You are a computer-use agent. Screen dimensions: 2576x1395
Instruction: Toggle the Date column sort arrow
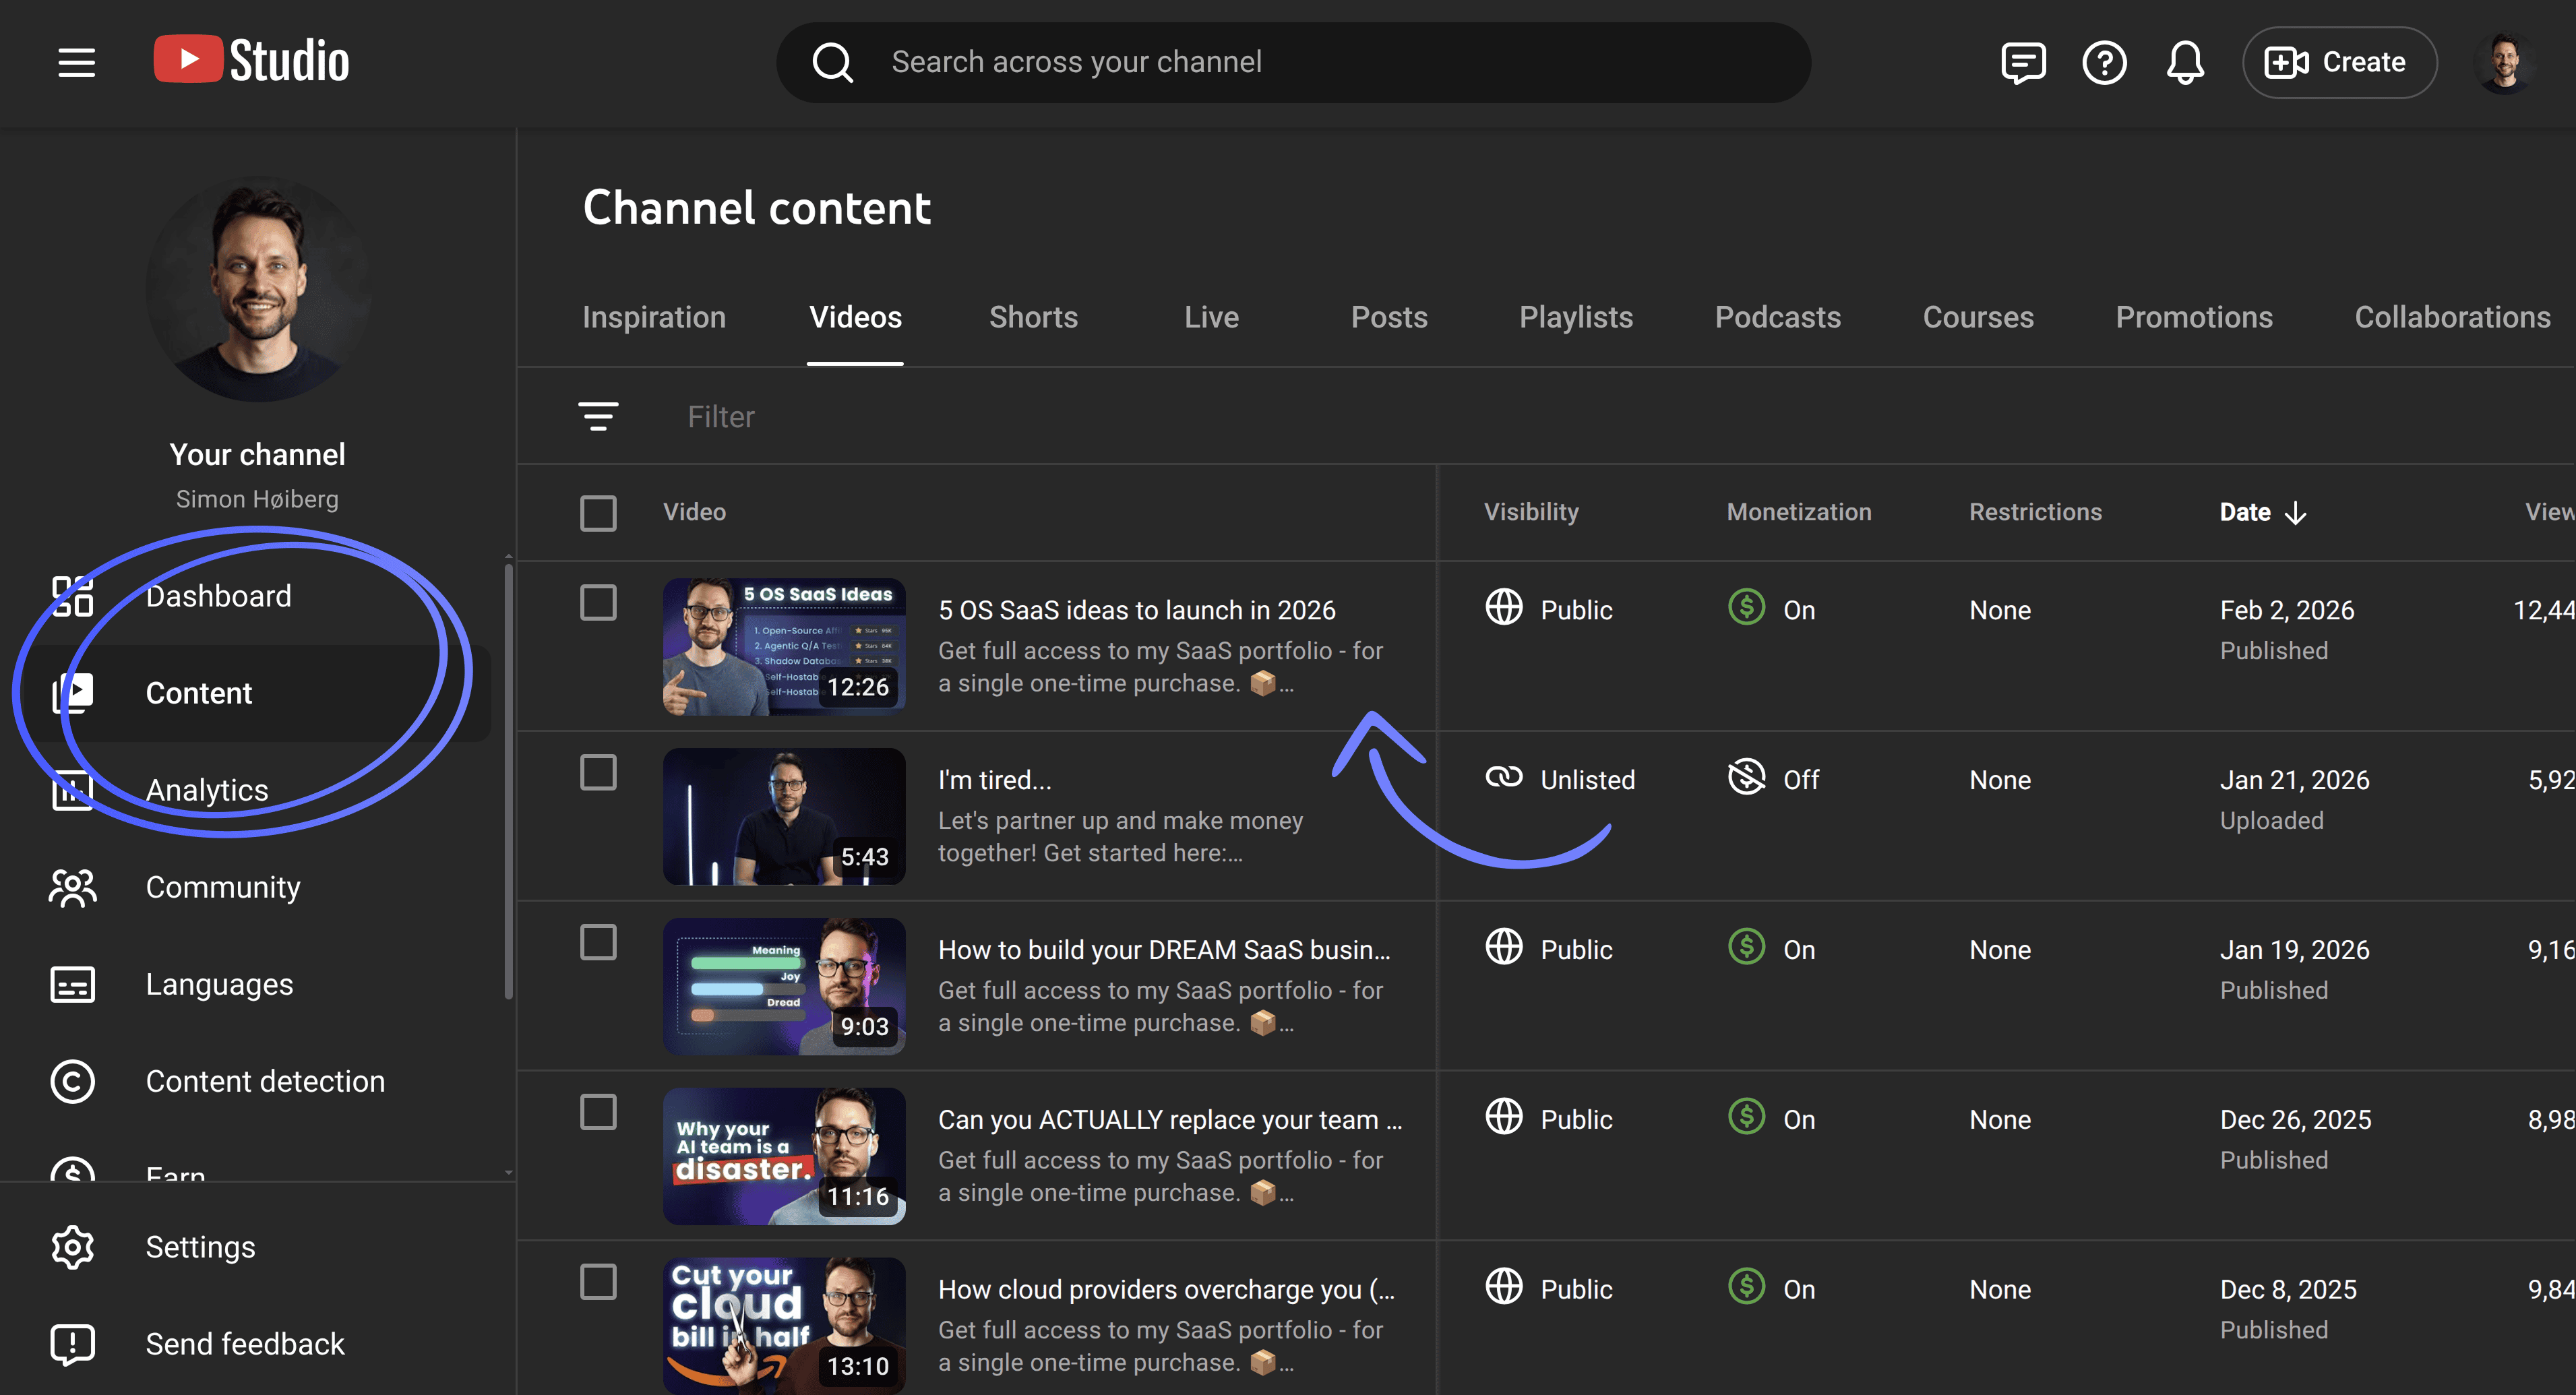coord(2296,512)
